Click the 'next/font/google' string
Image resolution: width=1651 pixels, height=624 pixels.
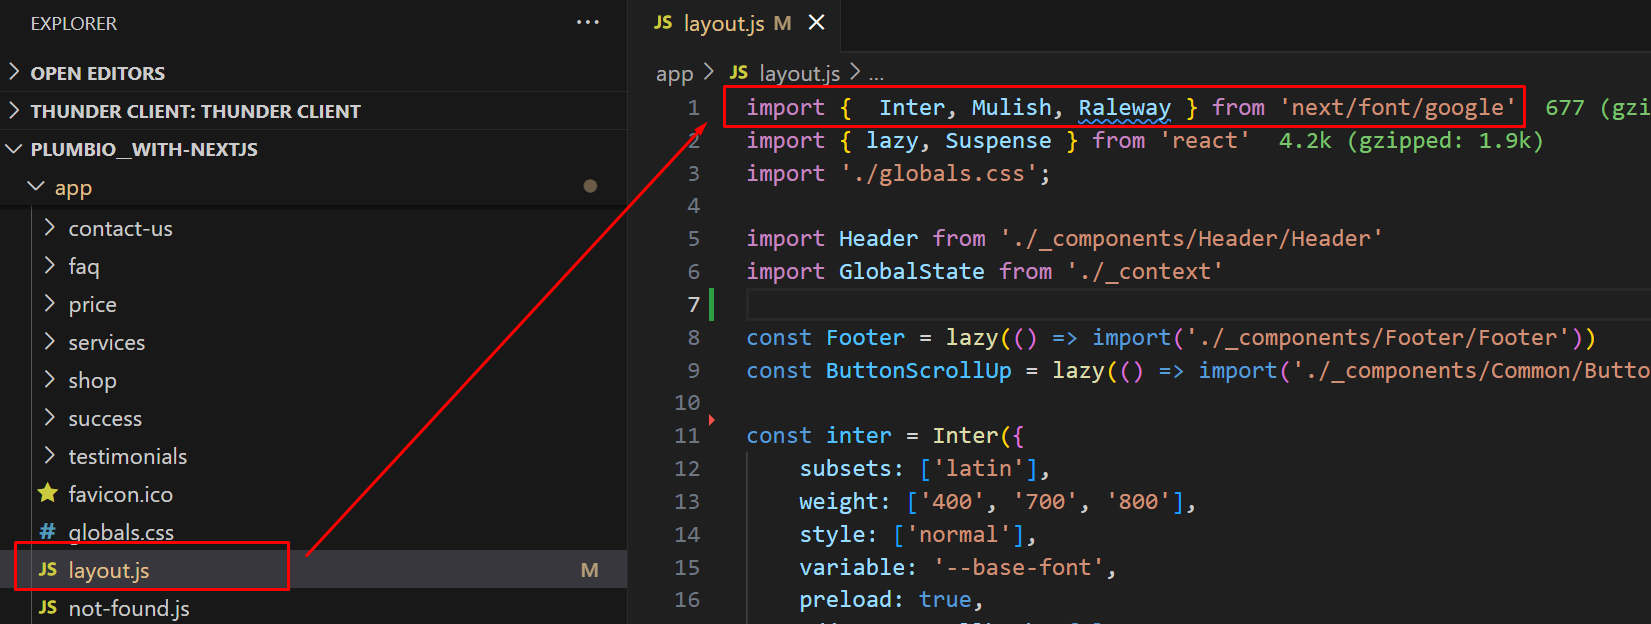tap(1398, 107)
